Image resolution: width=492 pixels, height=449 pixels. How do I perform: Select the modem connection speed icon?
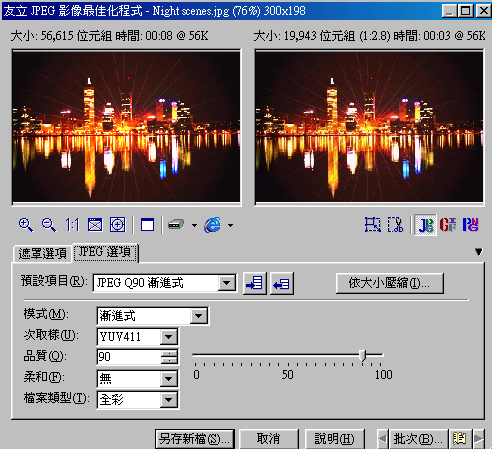tap(176, 225)
